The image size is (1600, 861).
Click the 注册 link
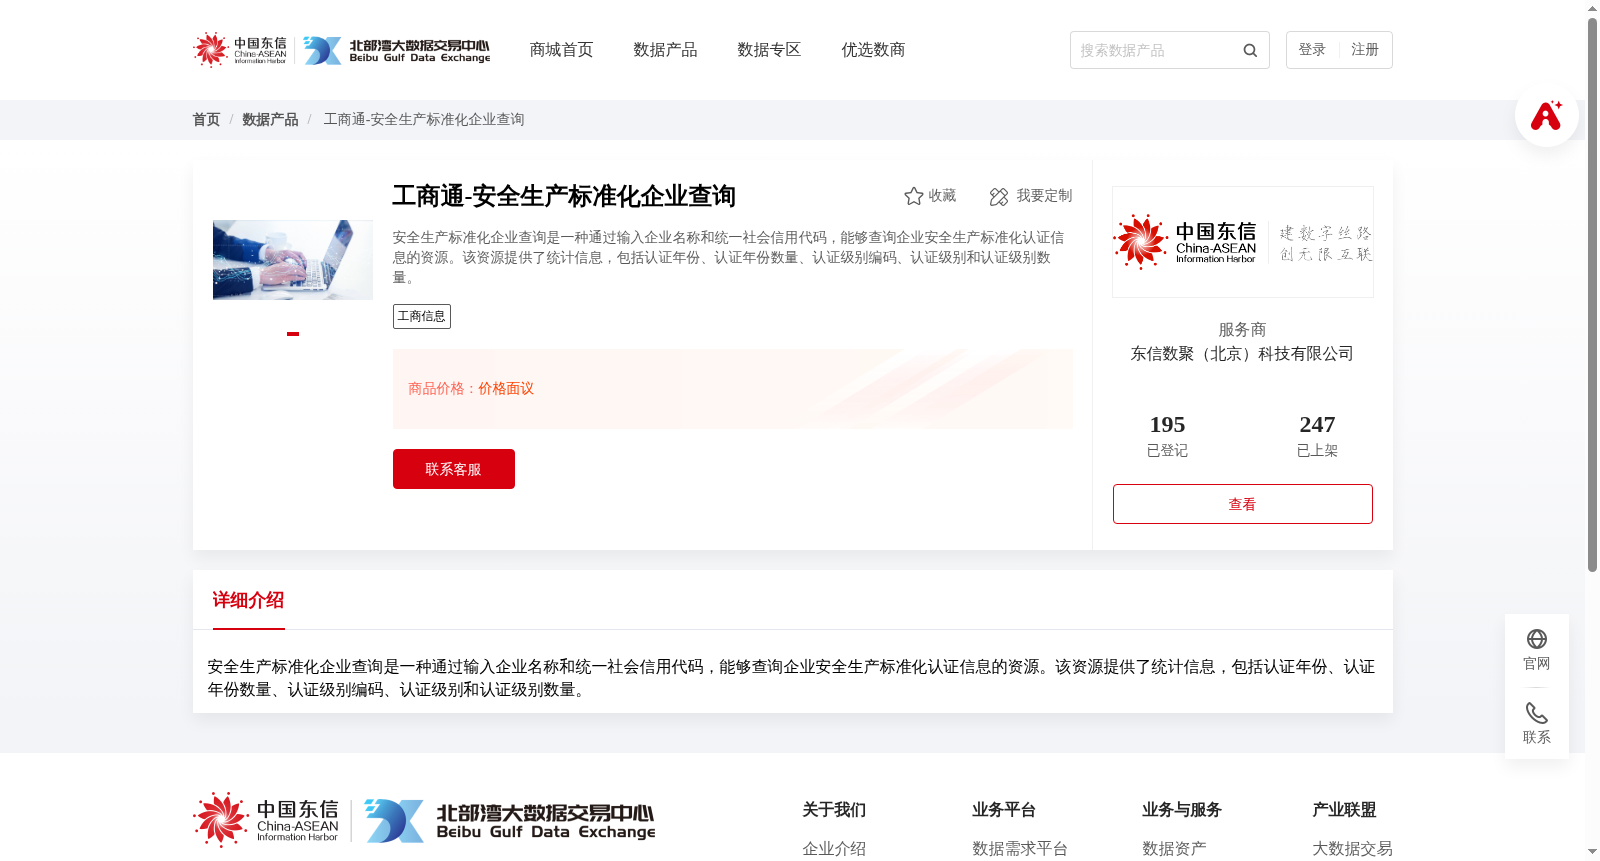point(1365,50)
